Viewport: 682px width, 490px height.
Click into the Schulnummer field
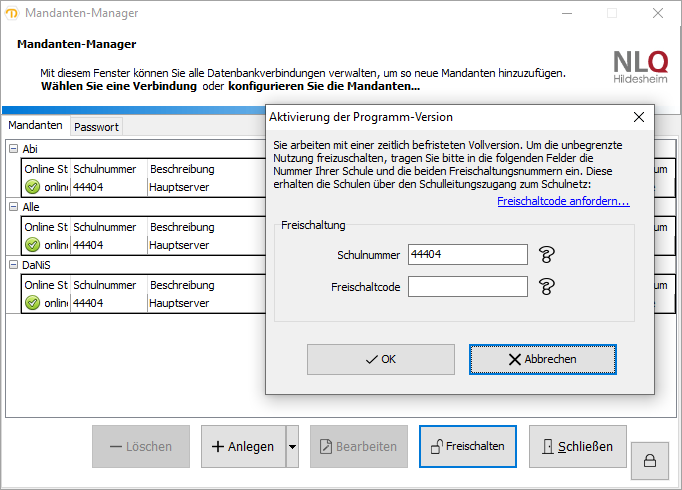[467, 255]
